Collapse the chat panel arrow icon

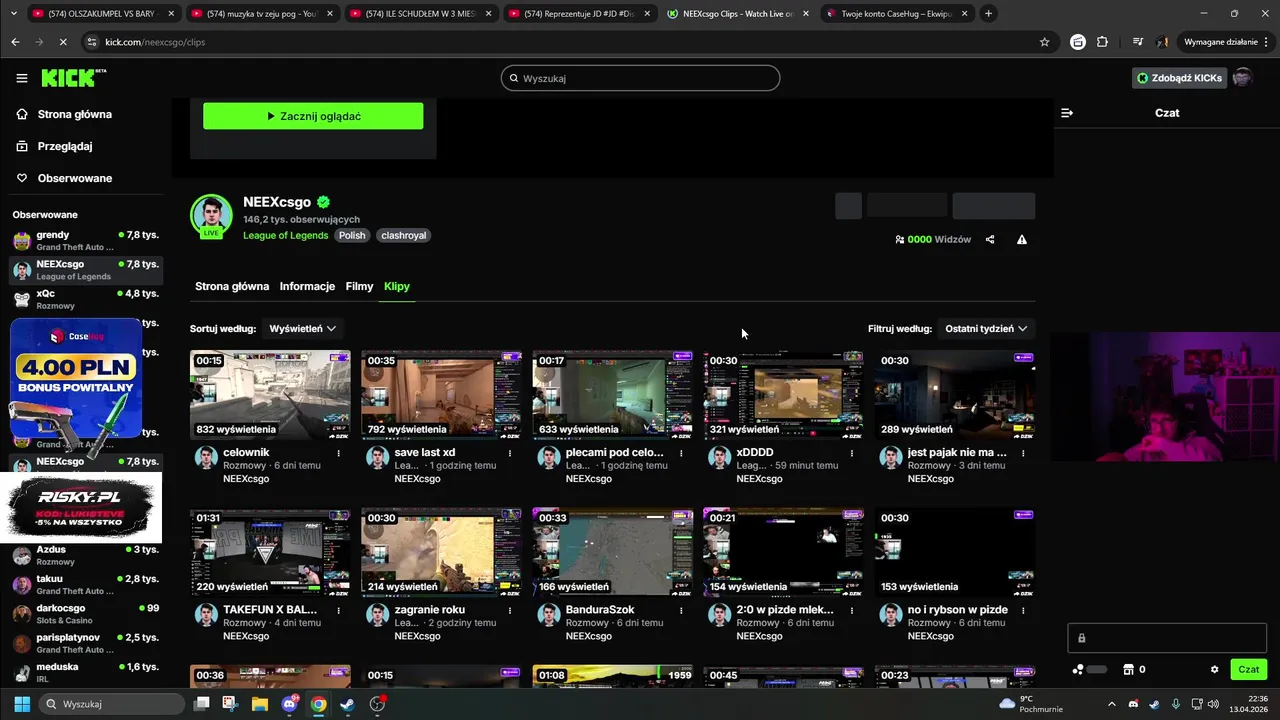coord(1067,113)
